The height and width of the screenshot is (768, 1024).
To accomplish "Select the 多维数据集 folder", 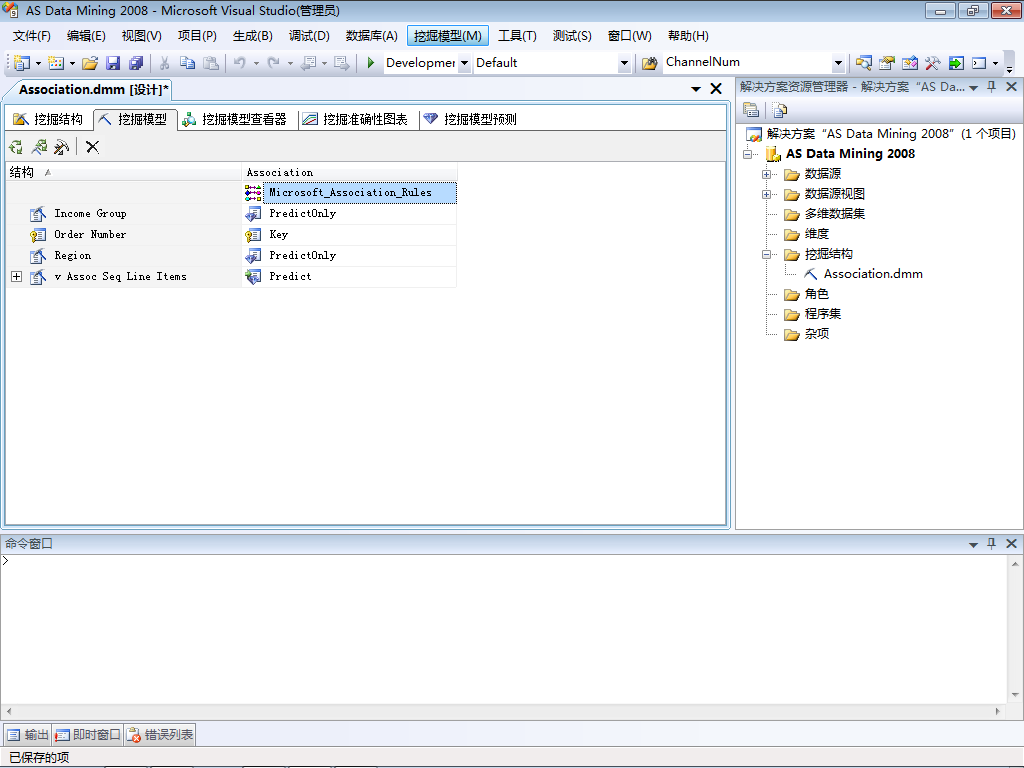I will coord(834,214).
